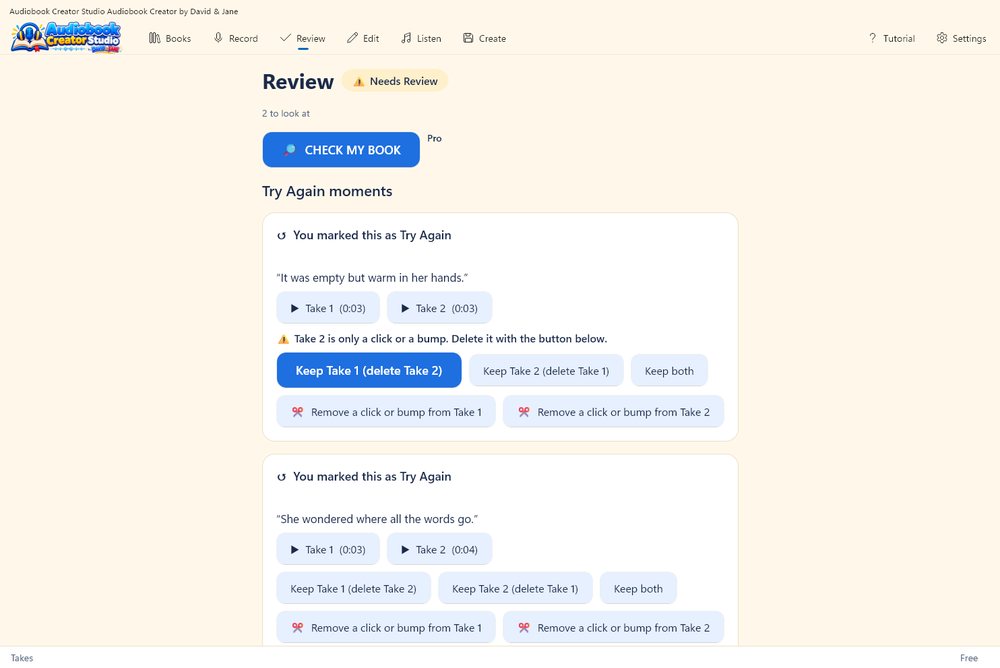Open the Tutorial link
This screenshot has width=1000, height=668.
coord(892,38)
